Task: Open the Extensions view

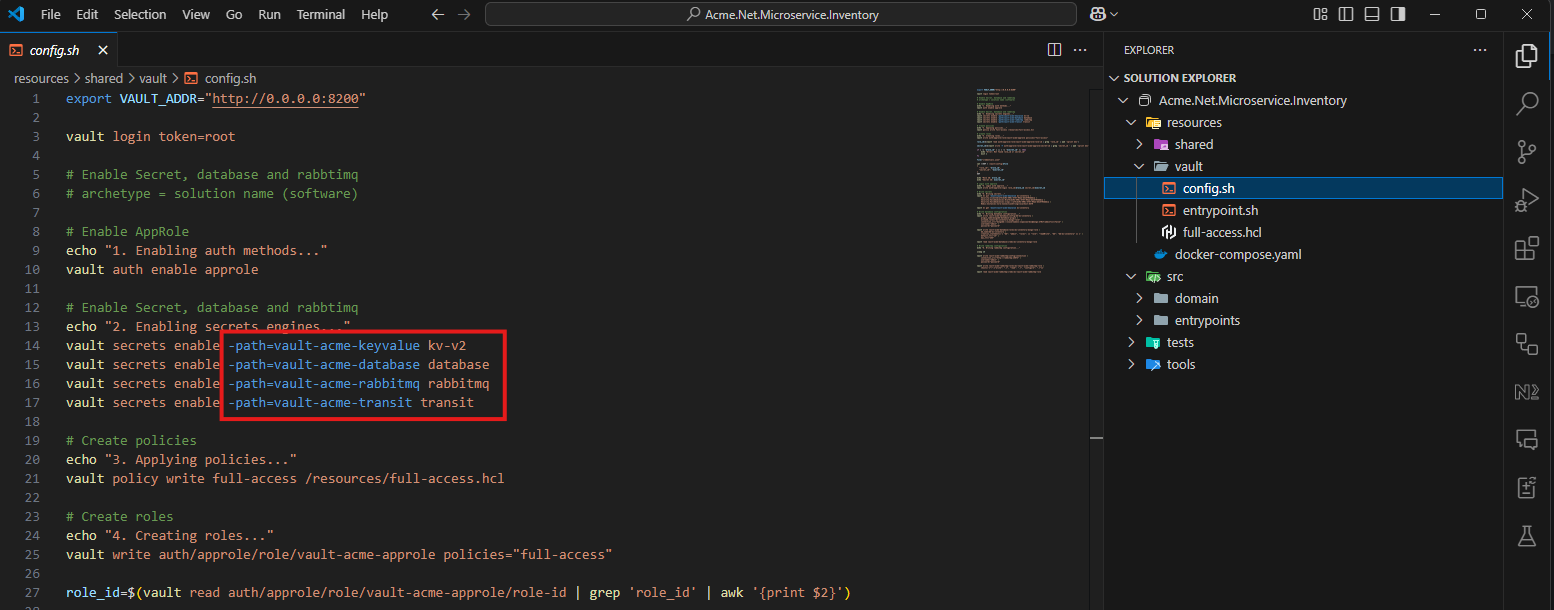Action: tap(1526, 248)
